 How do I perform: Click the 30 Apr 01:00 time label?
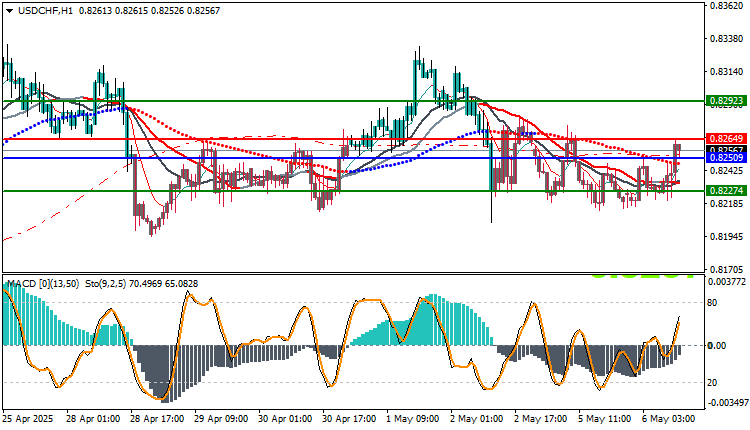click(x=285, y=419)
